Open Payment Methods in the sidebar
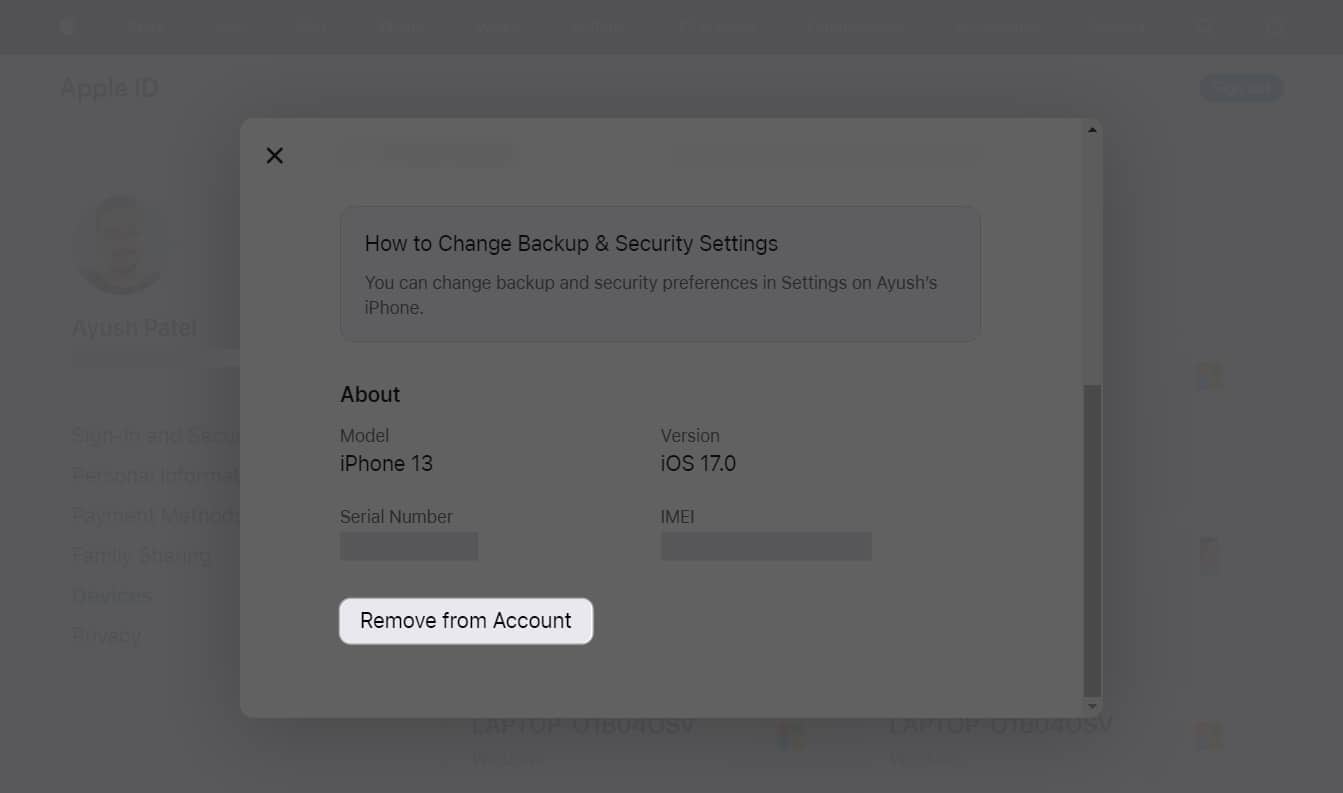This screenshot has height=793, width=1343. 156,515
